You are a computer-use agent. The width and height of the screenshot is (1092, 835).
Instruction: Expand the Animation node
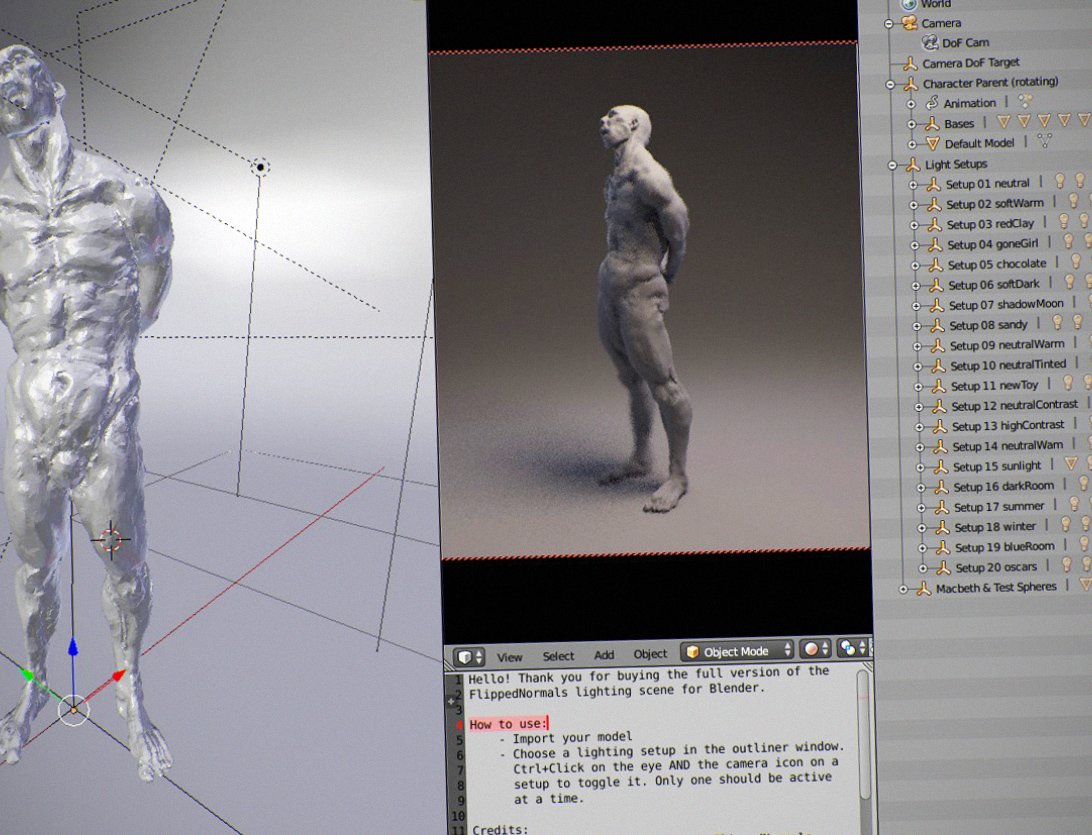pyautogui.click(x=911, y=104)
